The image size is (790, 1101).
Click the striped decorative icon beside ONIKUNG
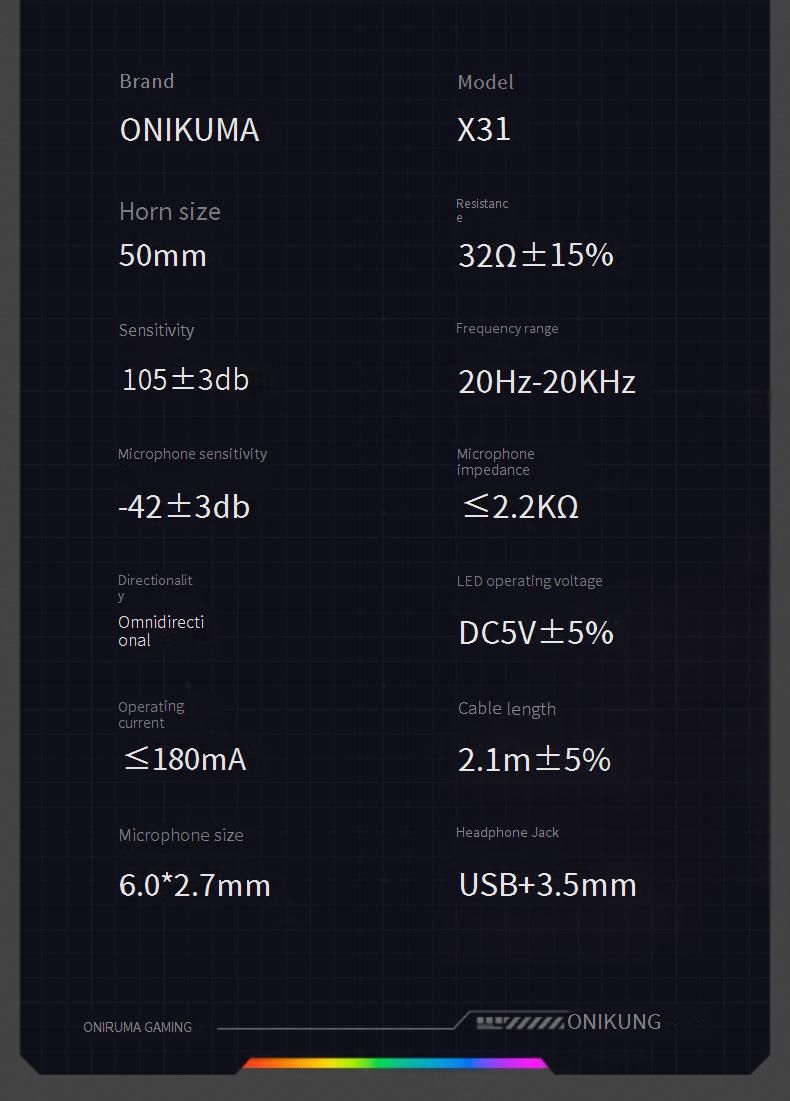pyautogui.click(x=519, y=1023)
